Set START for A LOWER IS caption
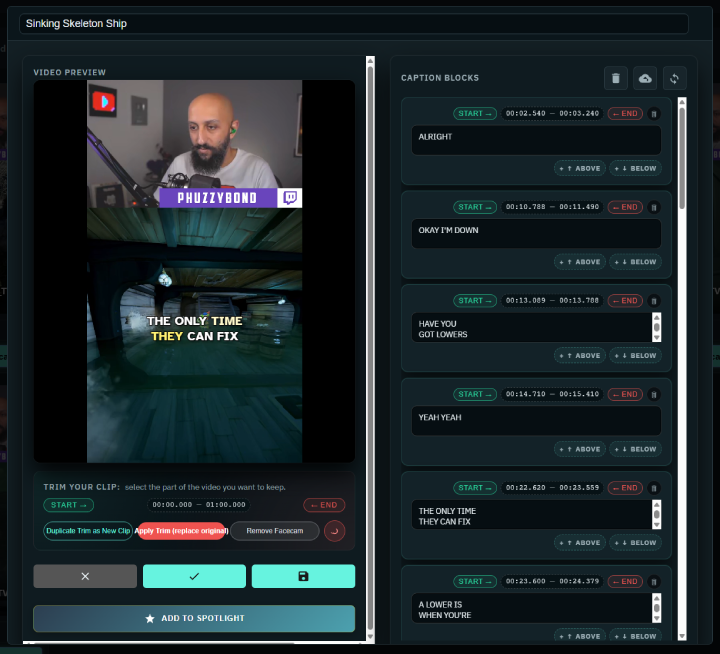 (475, 581)
